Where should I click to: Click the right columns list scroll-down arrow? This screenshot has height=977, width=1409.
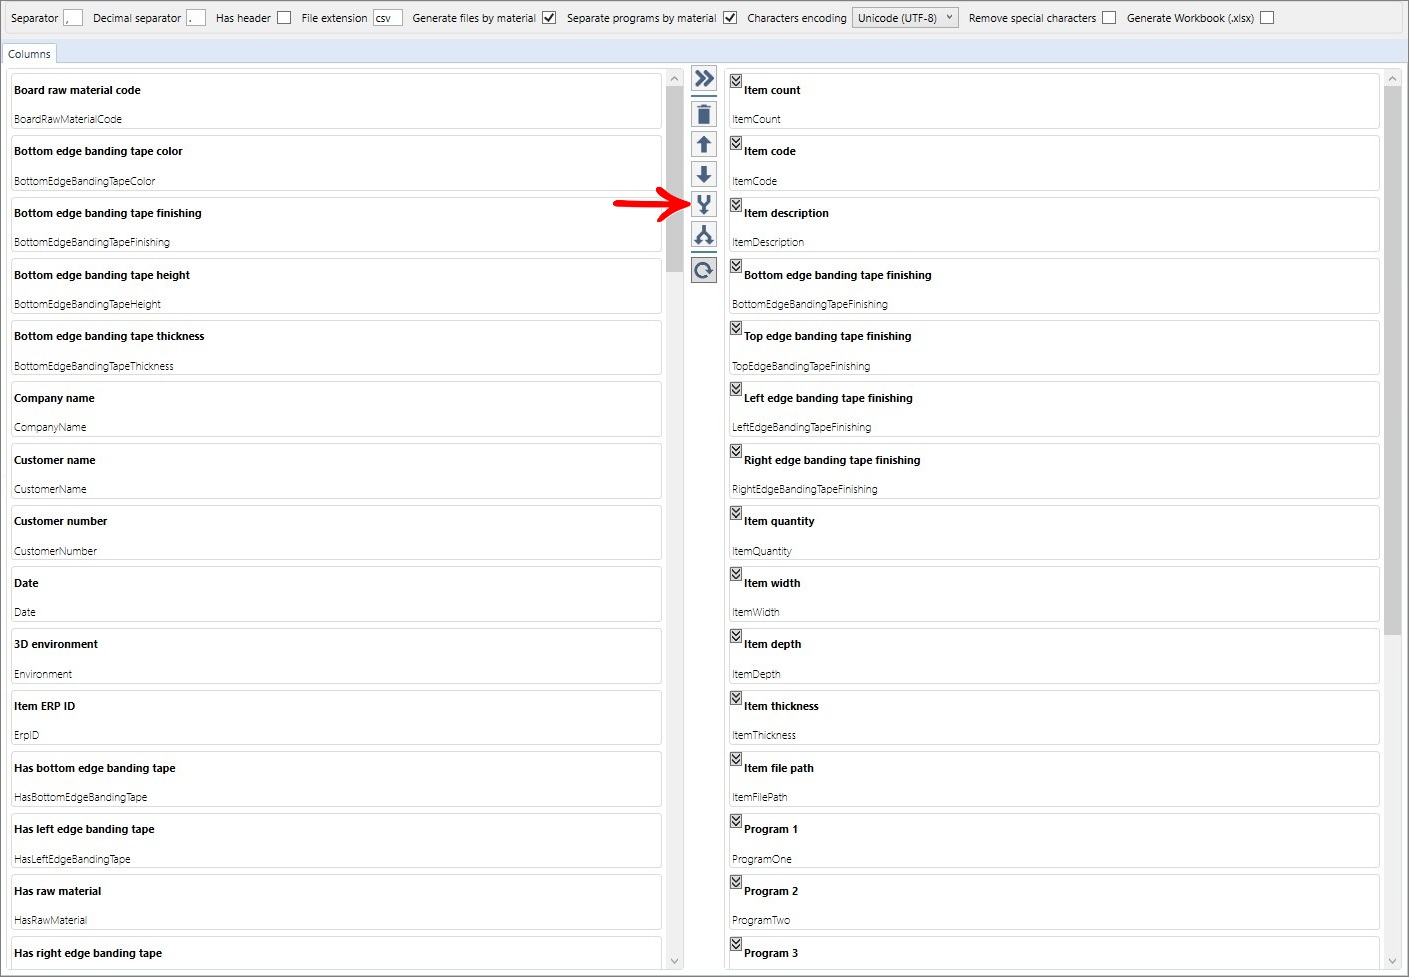[1392, 961]
